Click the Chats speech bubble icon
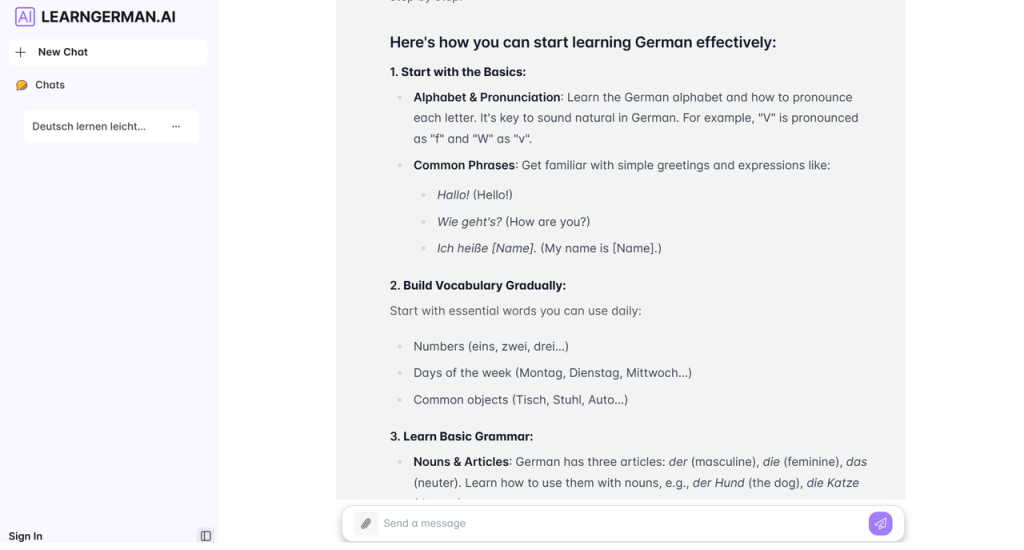Image resolution: width=1024 pixels, height=550 pixels. tap(22, 85)
